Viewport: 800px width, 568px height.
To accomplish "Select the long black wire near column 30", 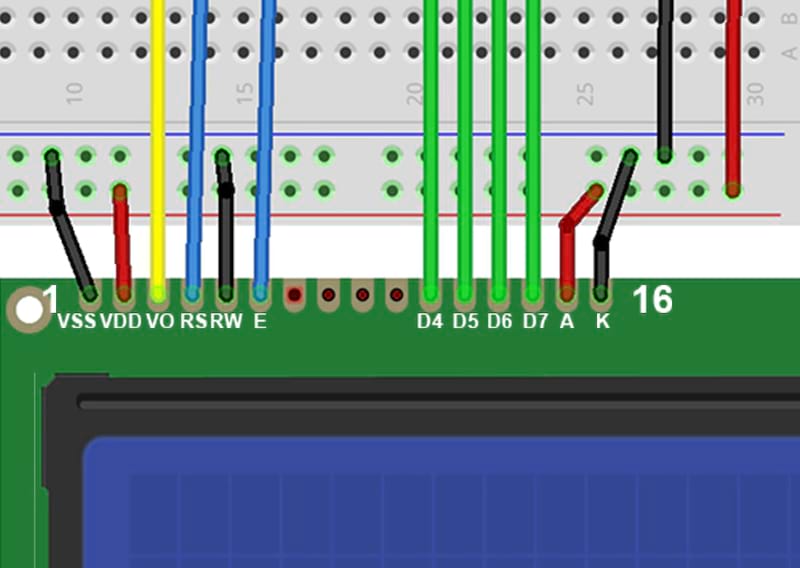I will pos(665,82).
